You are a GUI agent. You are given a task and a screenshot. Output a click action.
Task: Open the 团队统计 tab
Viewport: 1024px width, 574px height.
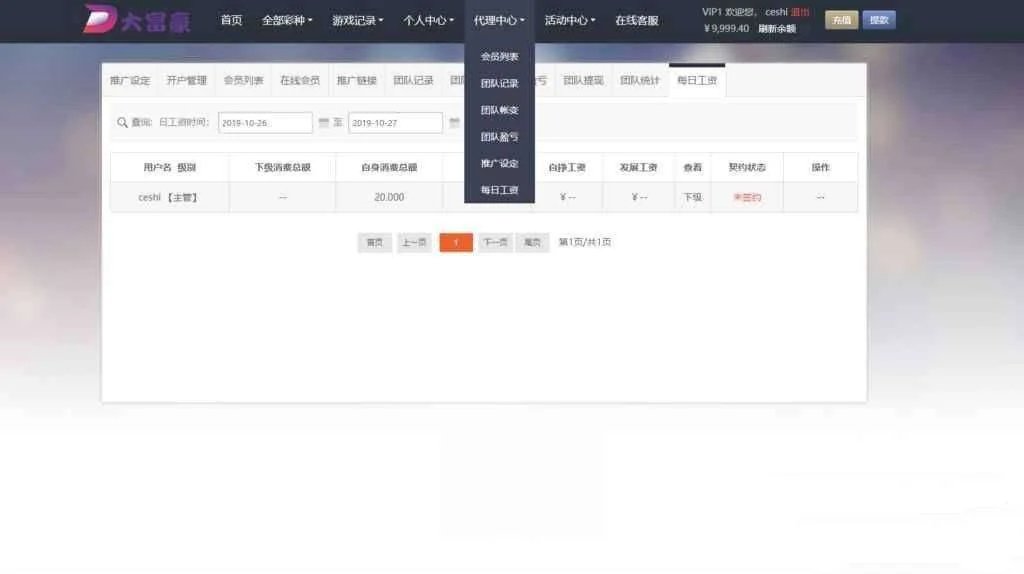click(640, 80)
